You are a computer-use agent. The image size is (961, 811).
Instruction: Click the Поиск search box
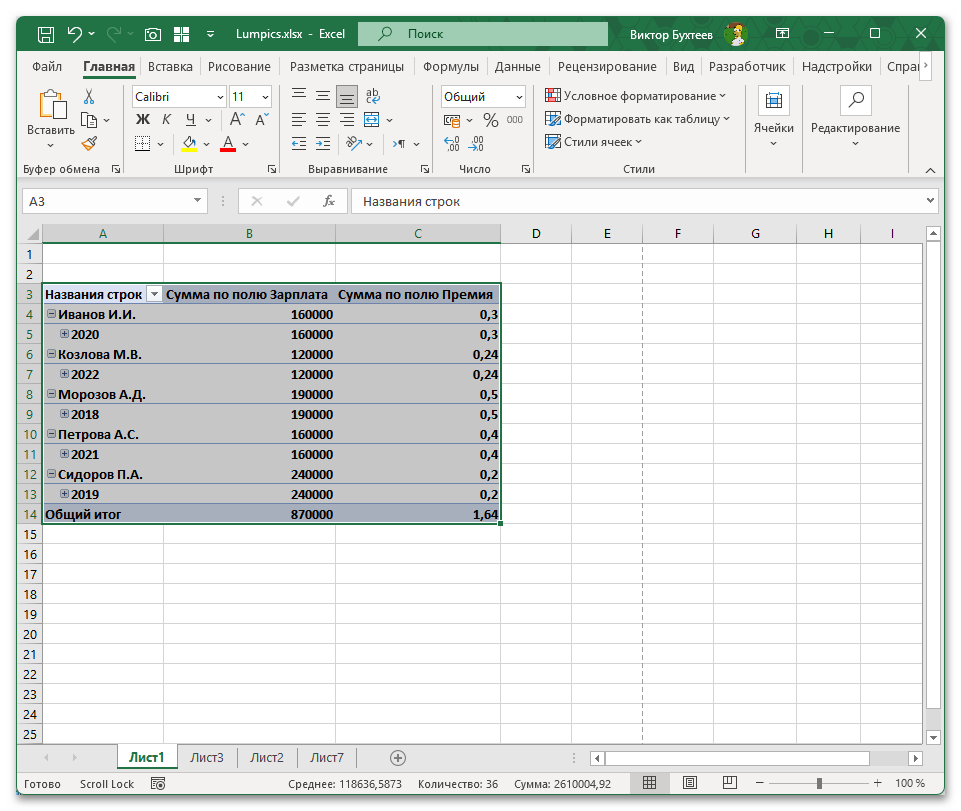coord(490,34)
